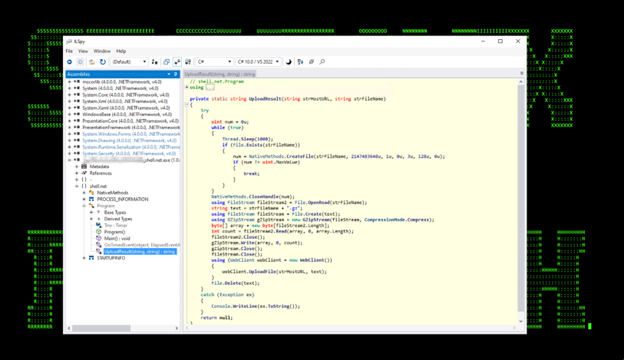Open the File menu
Viewport: 624px width, 360px height.
pos(69,51)
